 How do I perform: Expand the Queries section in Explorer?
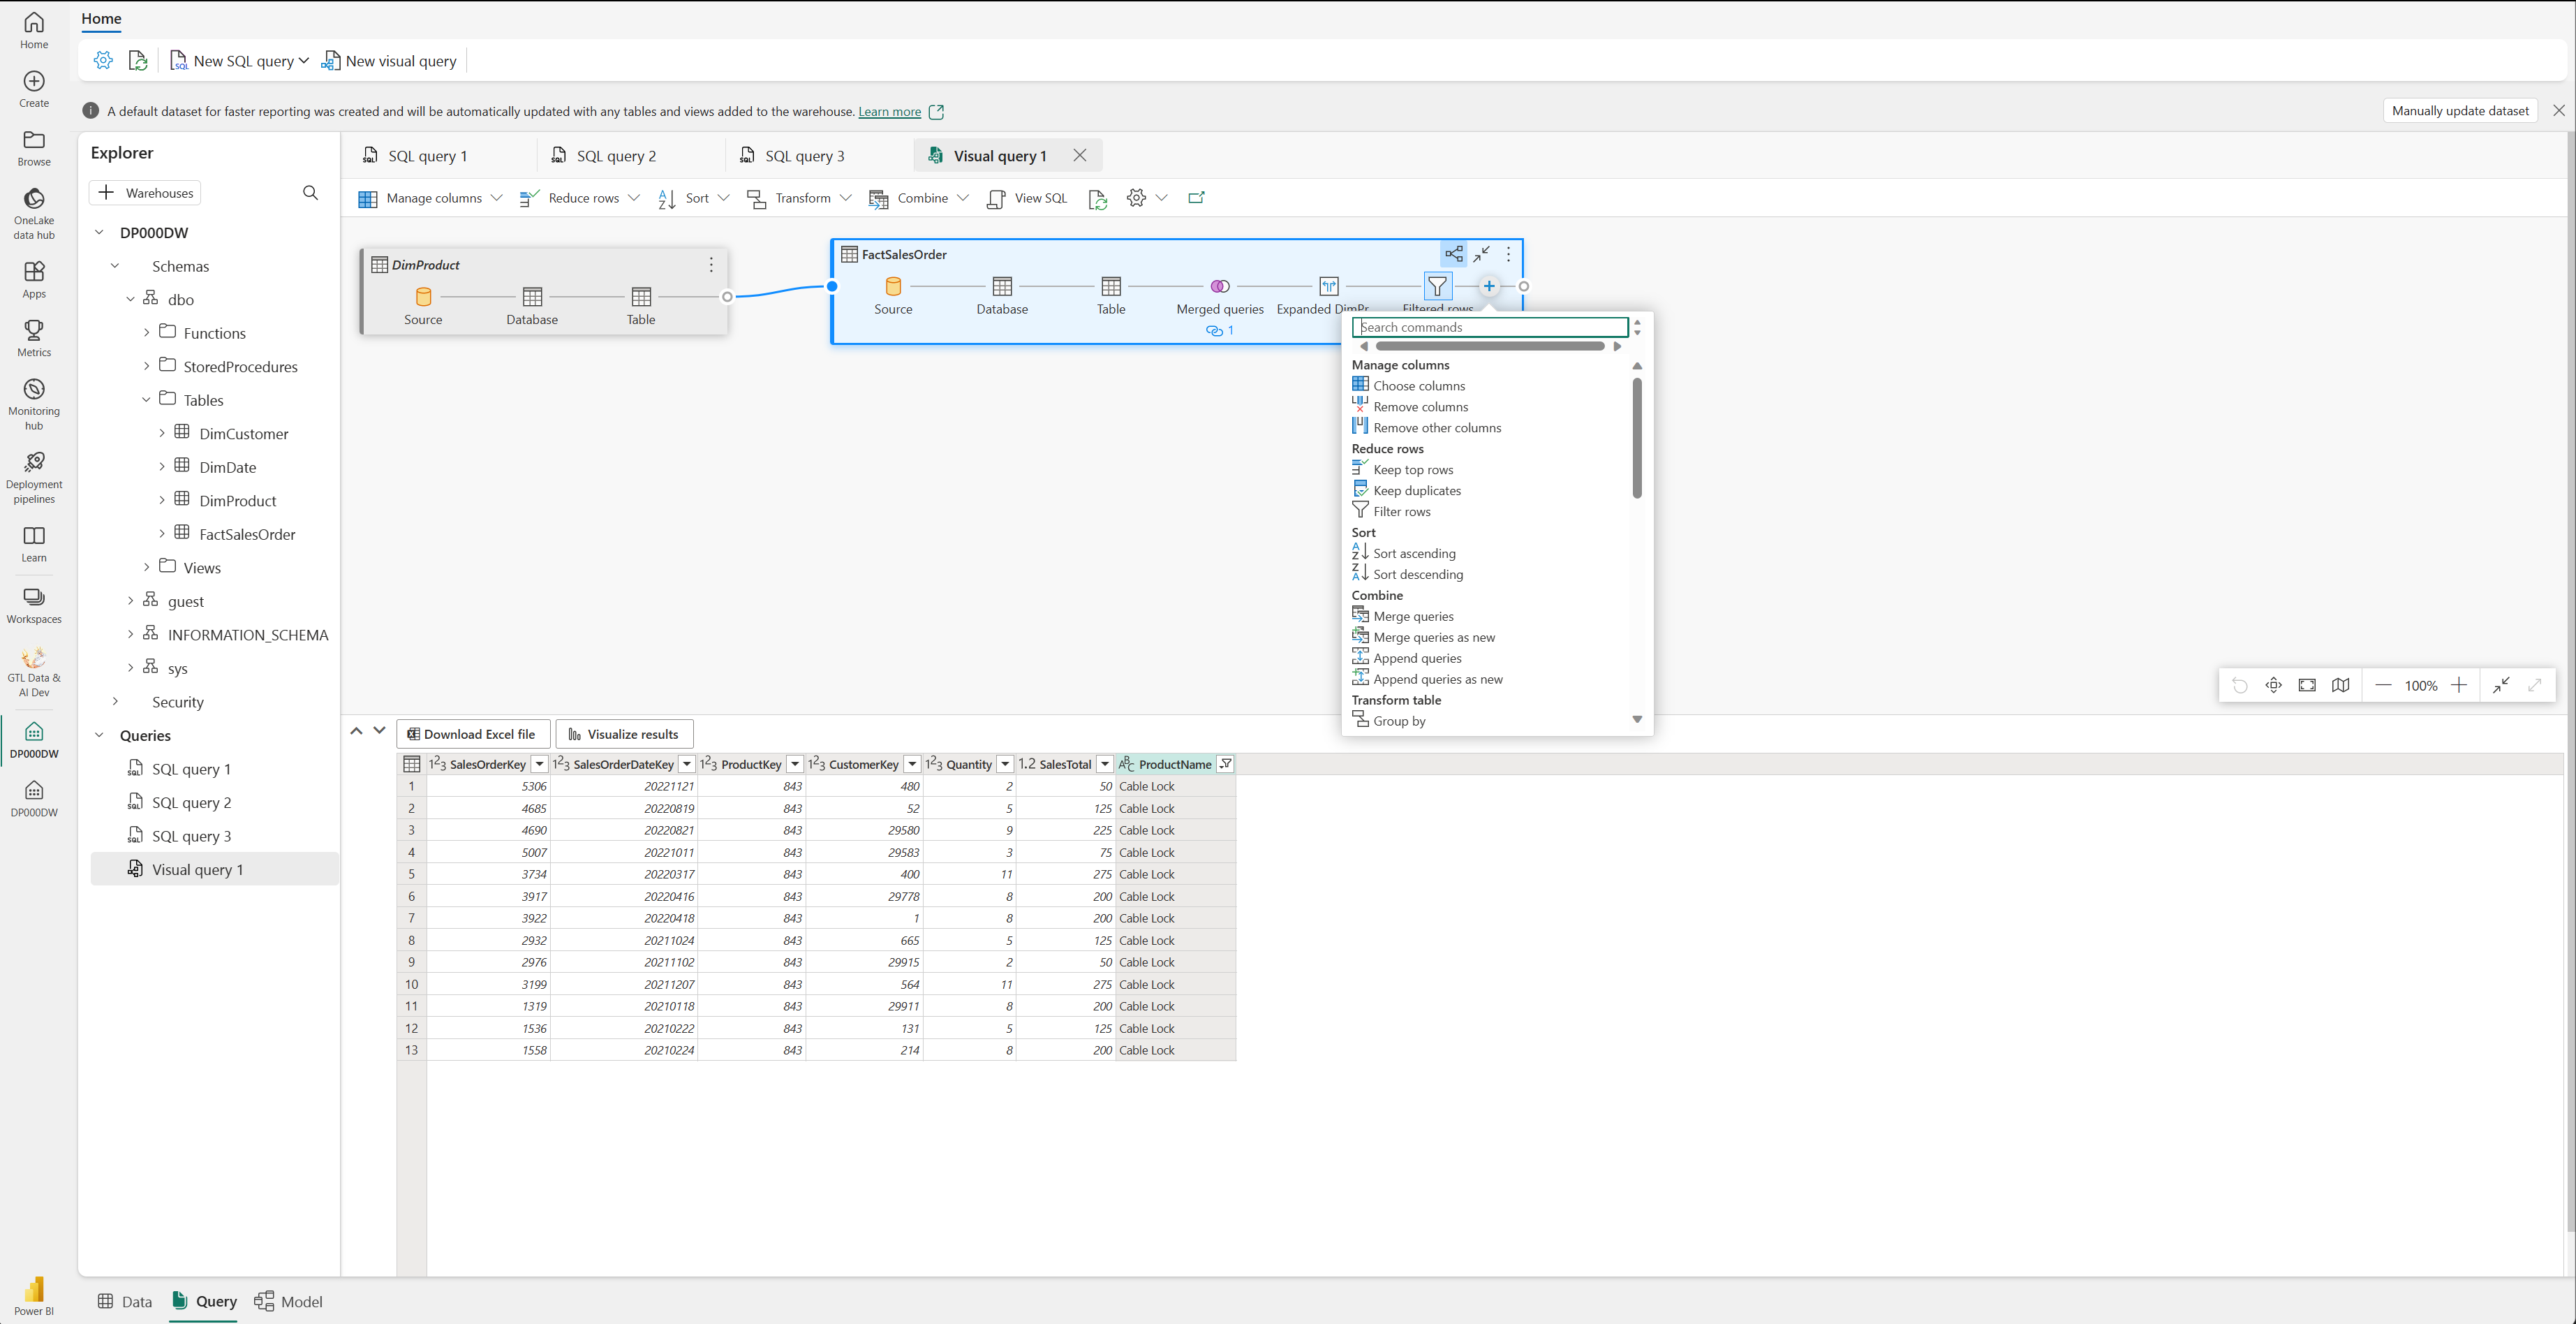pos(100,735)
